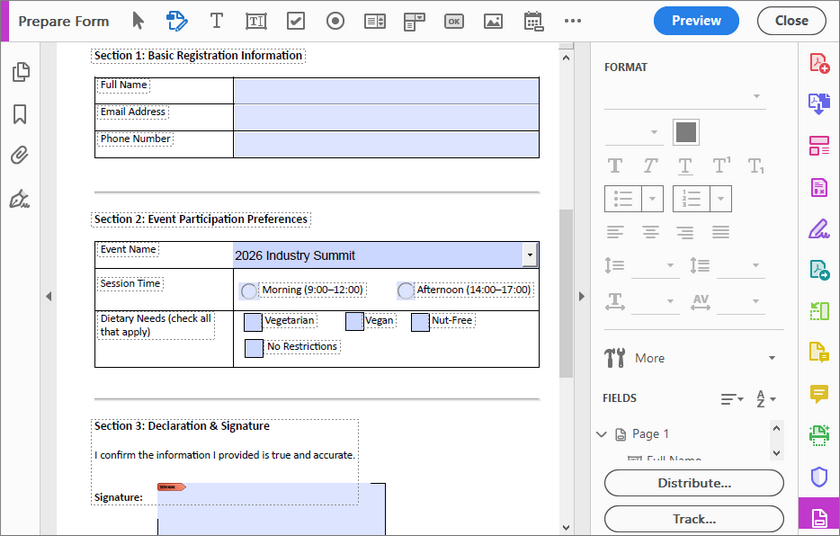Image resolution: width=840 pixels, height=536 pixels.
Task: Open the Organize Pages tool
Action: click(819, 146)
